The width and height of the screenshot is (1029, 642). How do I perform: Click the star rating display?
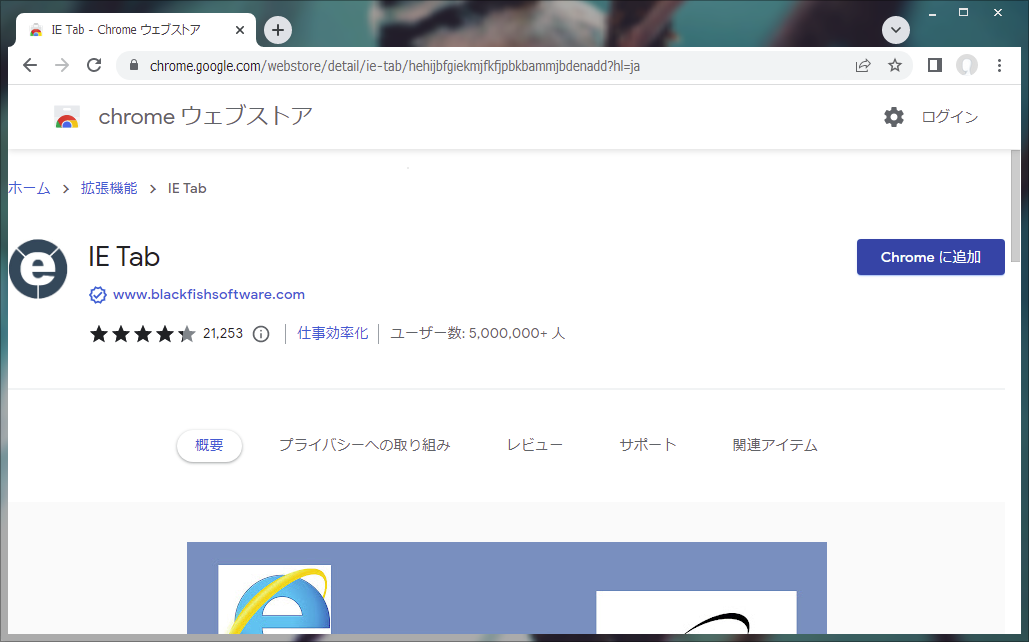coord(142,334)
